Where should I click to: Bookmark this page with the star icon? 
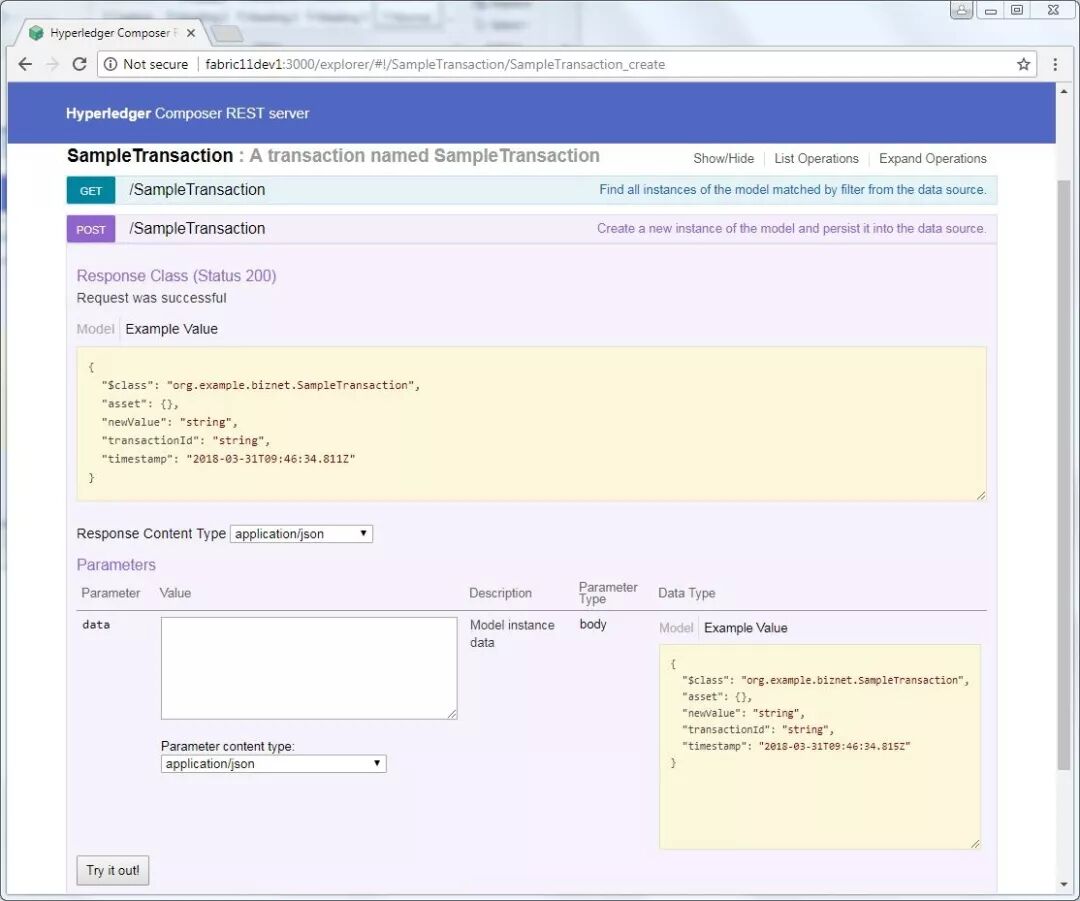click(x=1024, y=64)
